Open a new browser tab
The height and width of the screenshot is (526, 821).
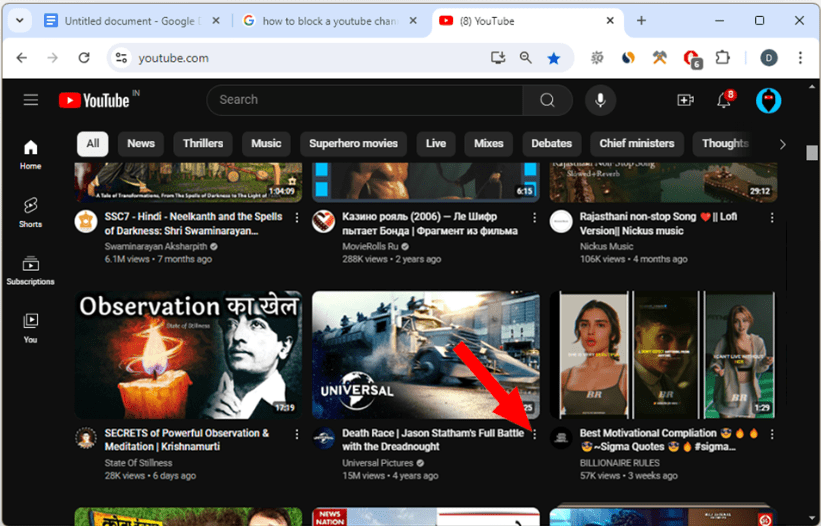pos(641,21)
